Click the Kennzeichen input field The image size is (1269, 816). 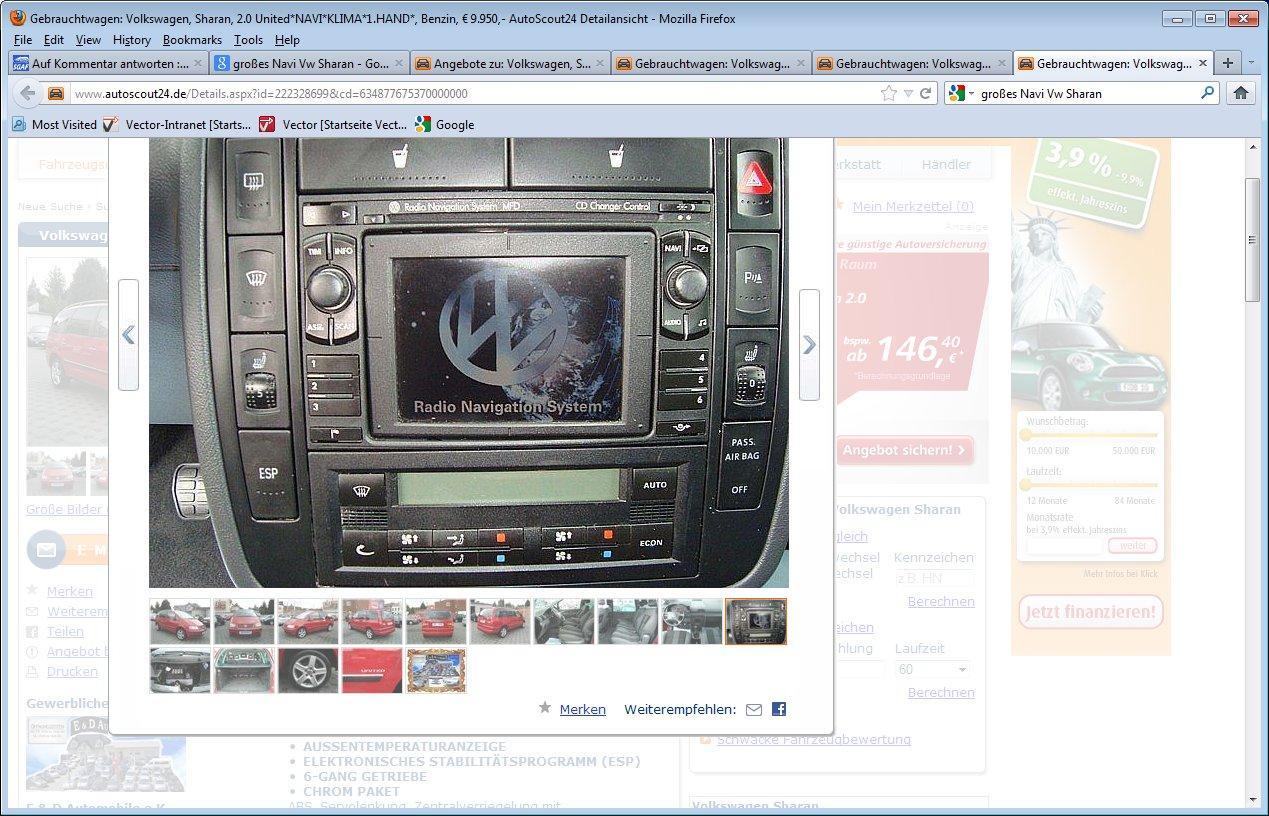[x=934, y=578]
